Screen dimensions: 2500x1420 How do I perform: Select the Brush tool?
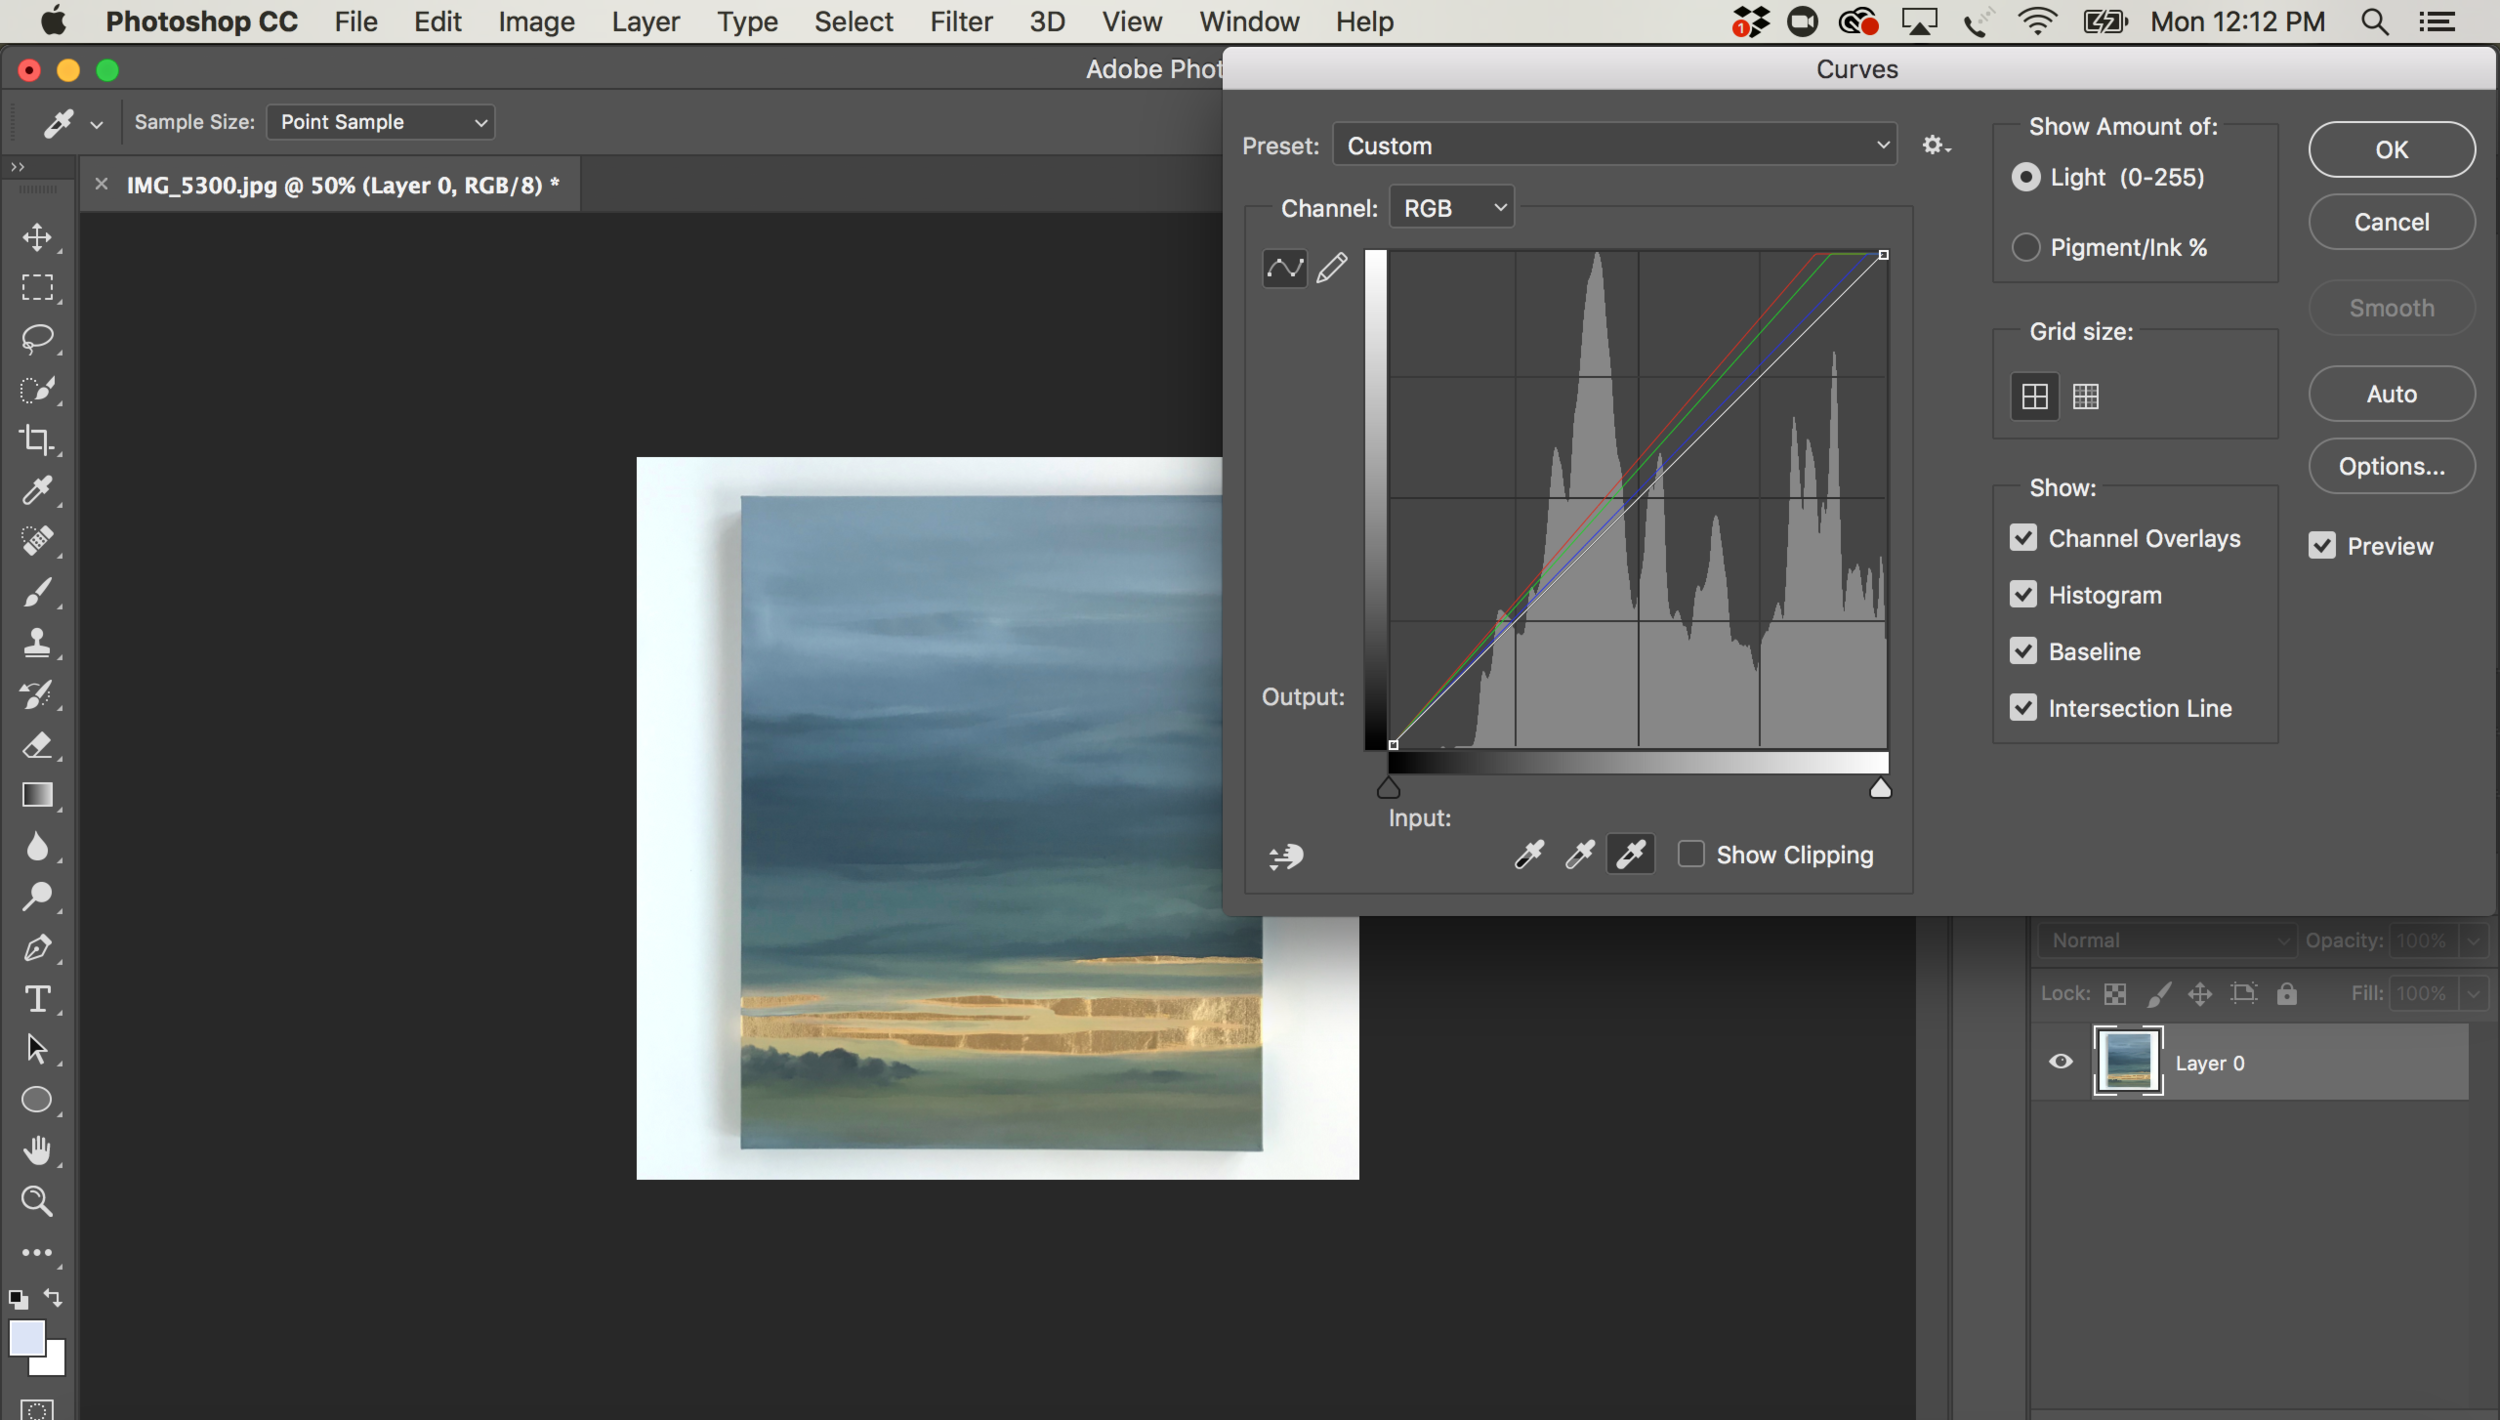tap(37, 592)
